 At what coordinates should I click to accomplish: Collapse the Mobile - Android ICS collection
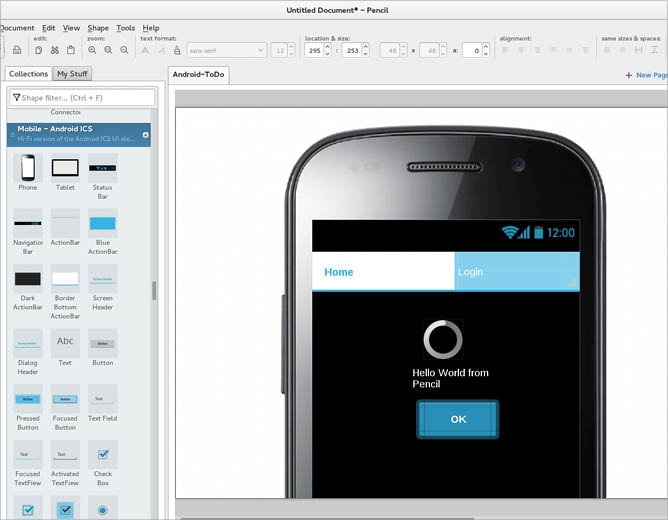click(145, 134)
